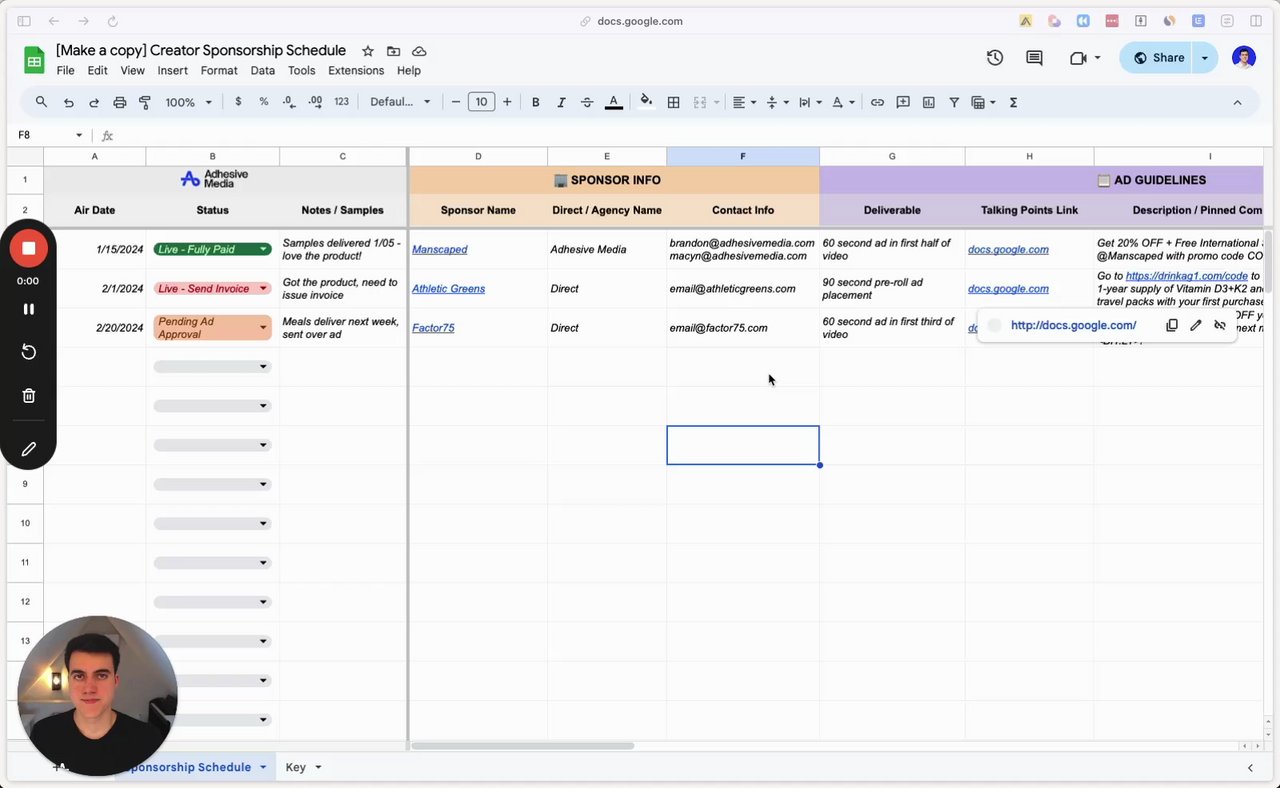Collapse the toolbar with the chevron
Viewport: 1280px width, 788px height.
[1237, 102]
